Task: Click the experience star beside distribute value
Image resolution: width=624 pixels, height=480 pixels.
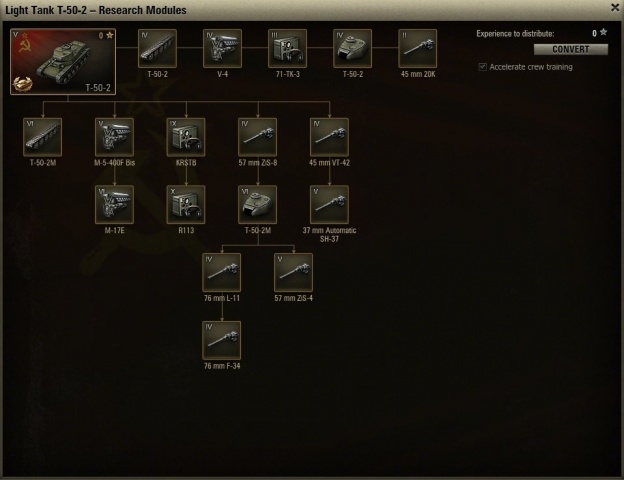Action: [603, 33]
